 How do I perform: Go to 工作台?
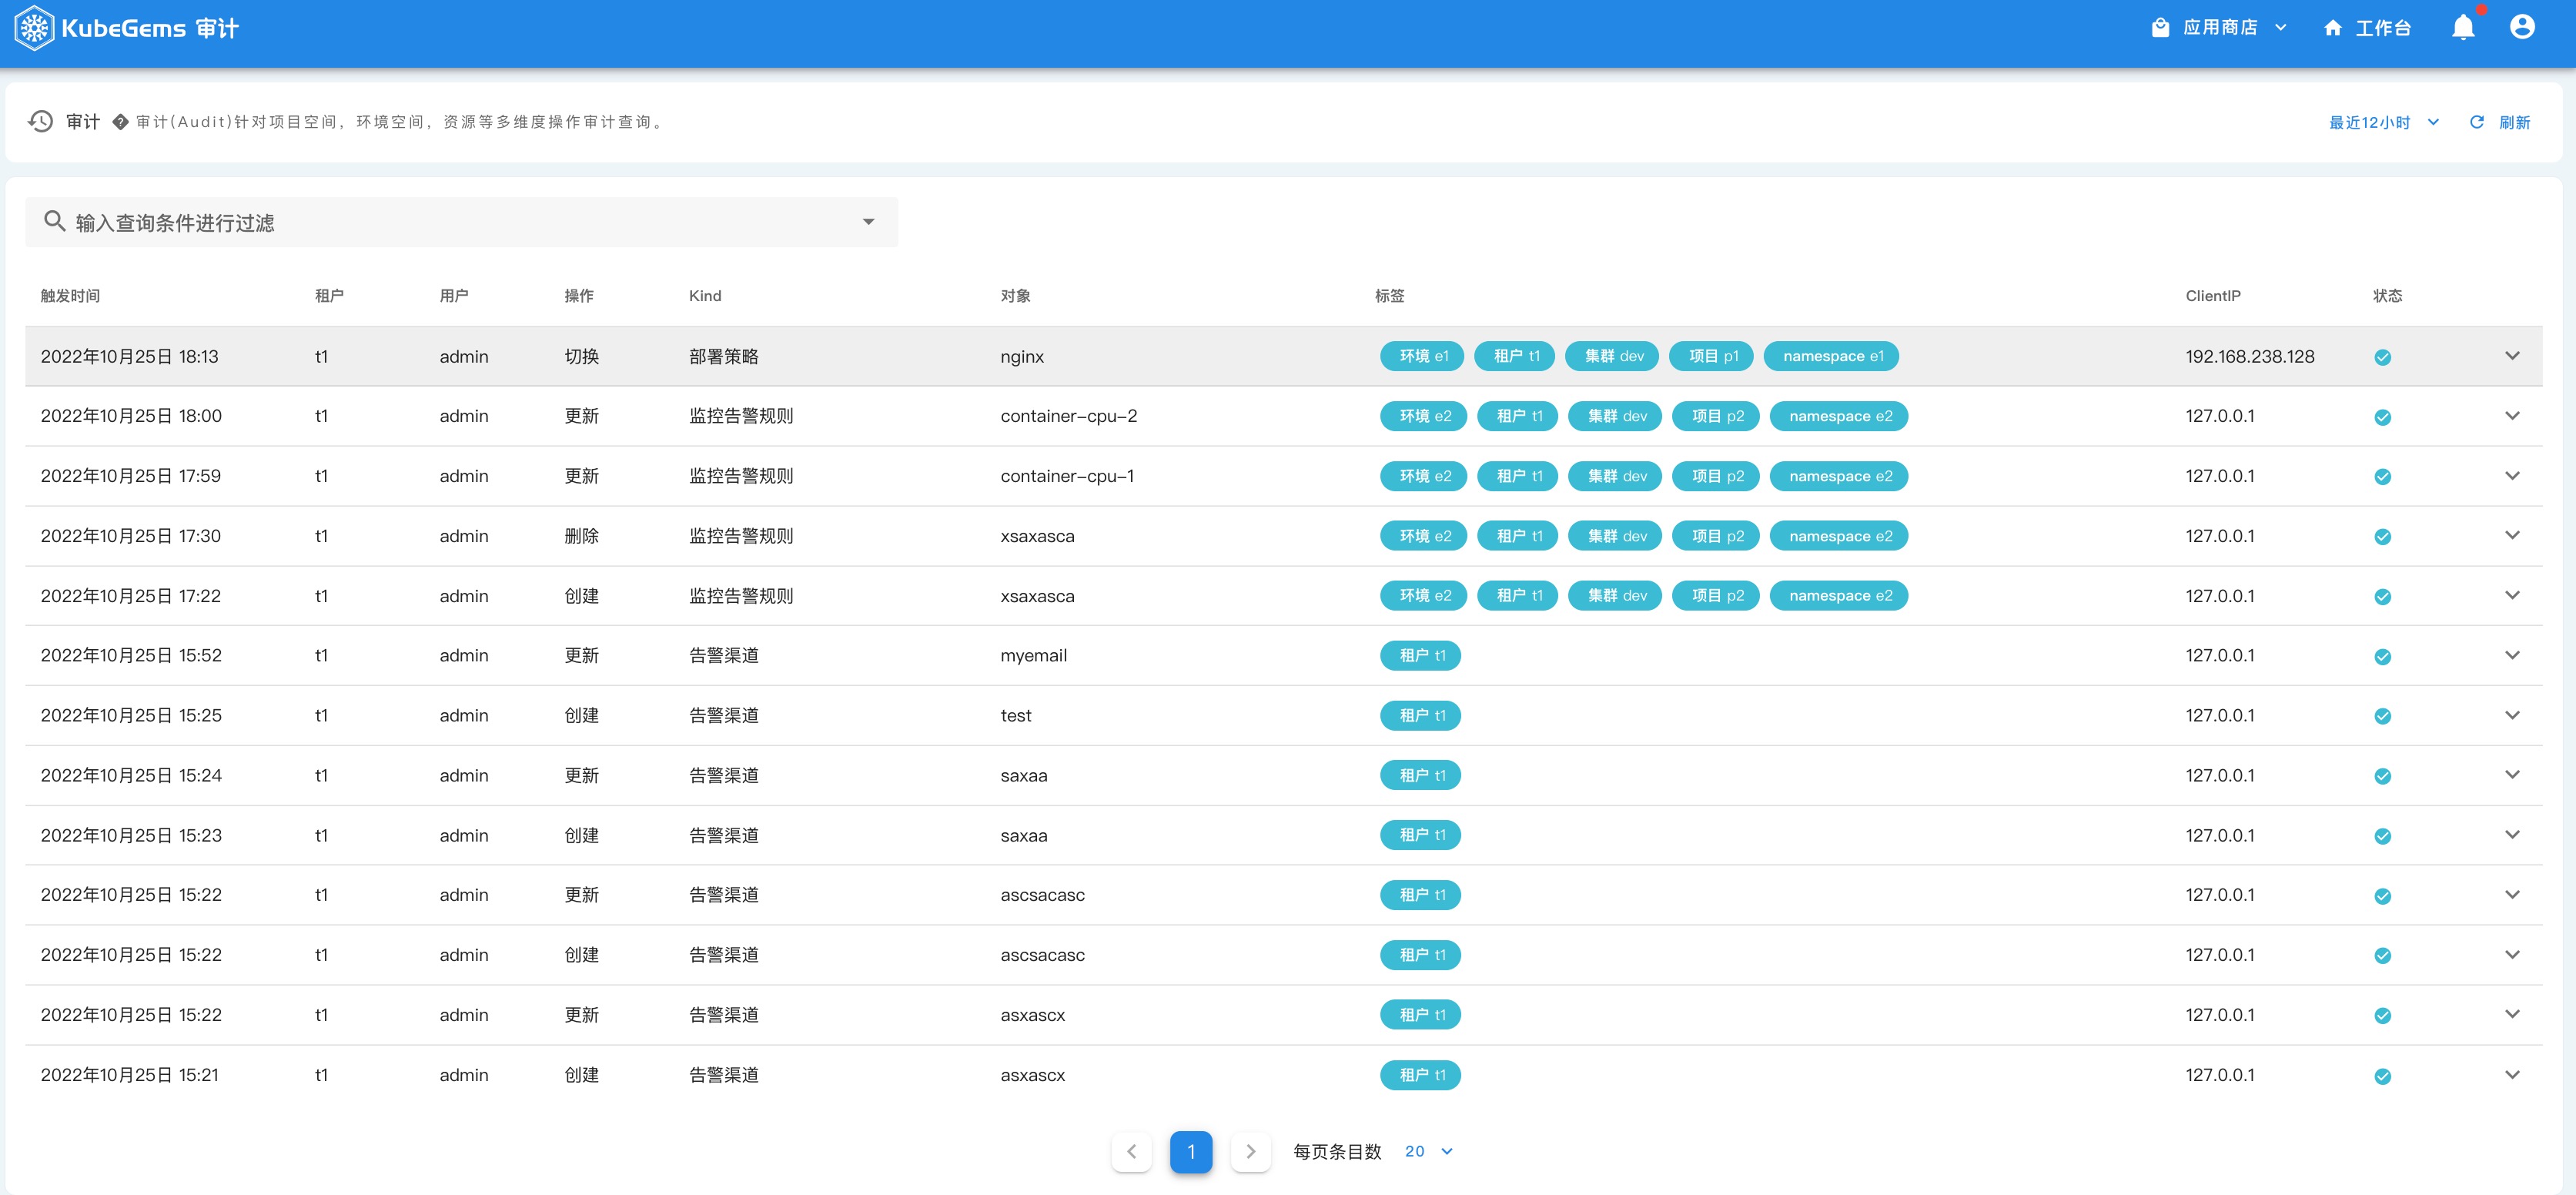click(2367, 28)
